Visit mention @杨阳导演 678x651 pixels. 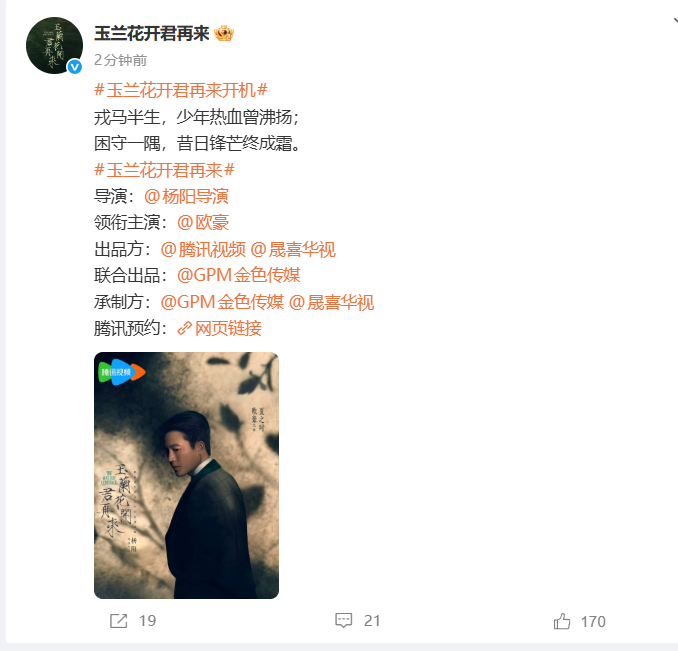coord(186,196)
